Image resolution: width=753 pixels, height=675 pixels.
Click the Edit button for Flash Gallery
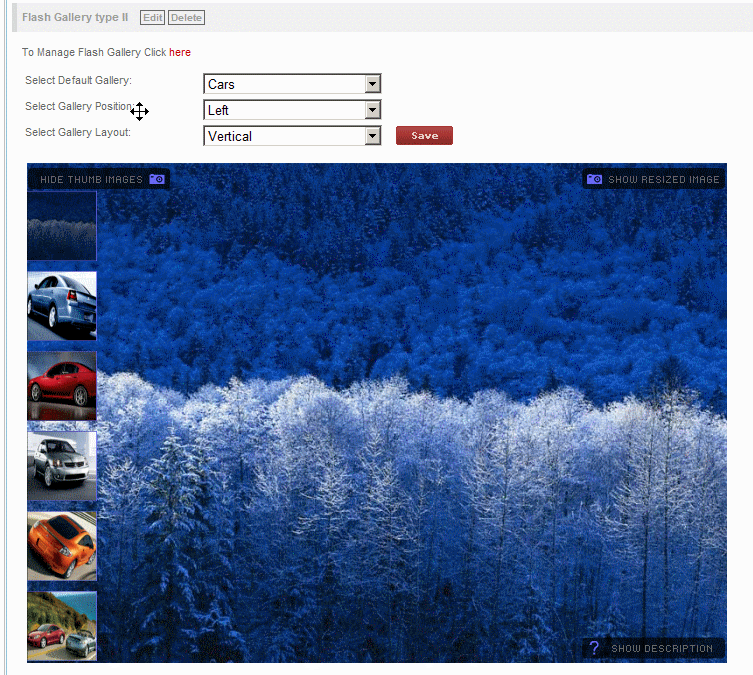pyautogui.click(x=152, y=18)
